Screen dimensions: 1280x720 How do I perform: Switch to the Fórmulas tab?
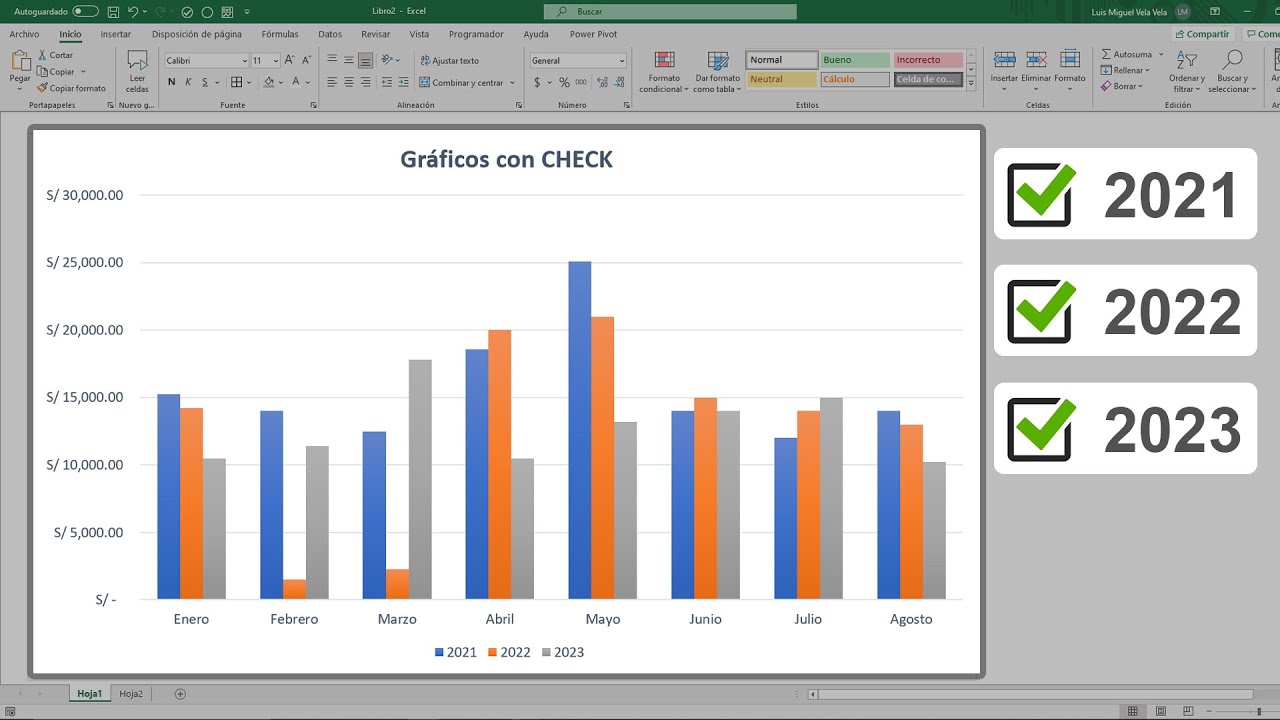pyautogui.click(x=280, y=34)
